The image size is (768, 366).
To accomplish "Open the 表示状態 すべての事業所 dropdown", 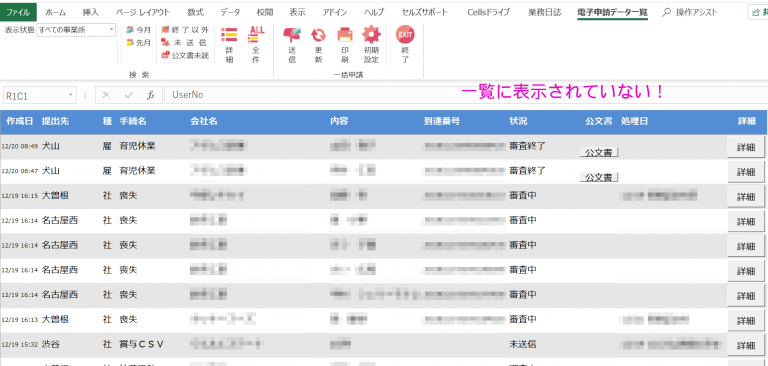I will [76, 30].
